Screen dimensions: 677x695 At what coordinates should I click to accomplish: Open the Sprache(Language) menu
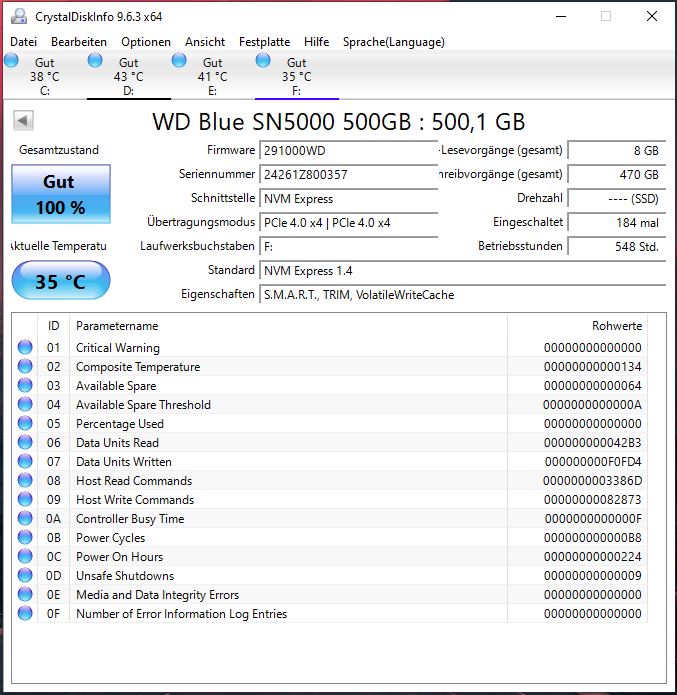pyautogui.click(x=394, y=42)
